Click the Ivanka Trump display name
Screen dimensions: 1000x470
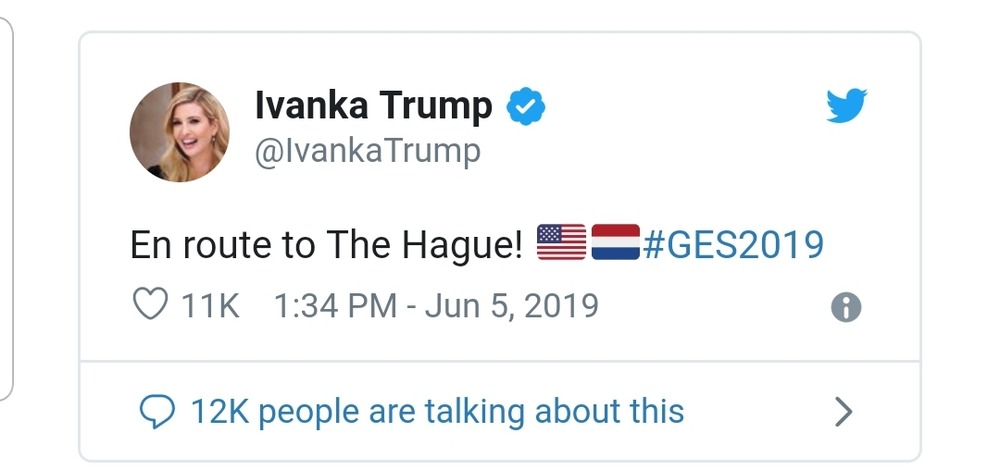(x=373, y=105)
